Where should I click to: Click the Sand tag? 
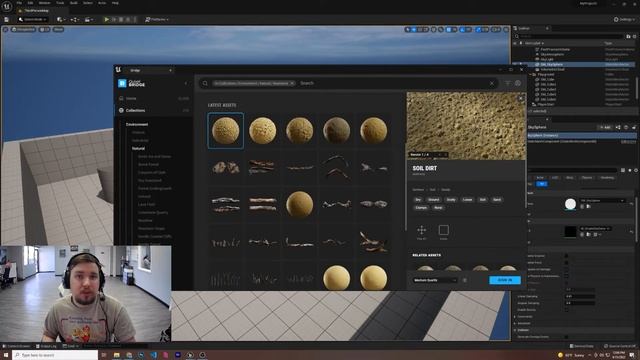(497, 200)
